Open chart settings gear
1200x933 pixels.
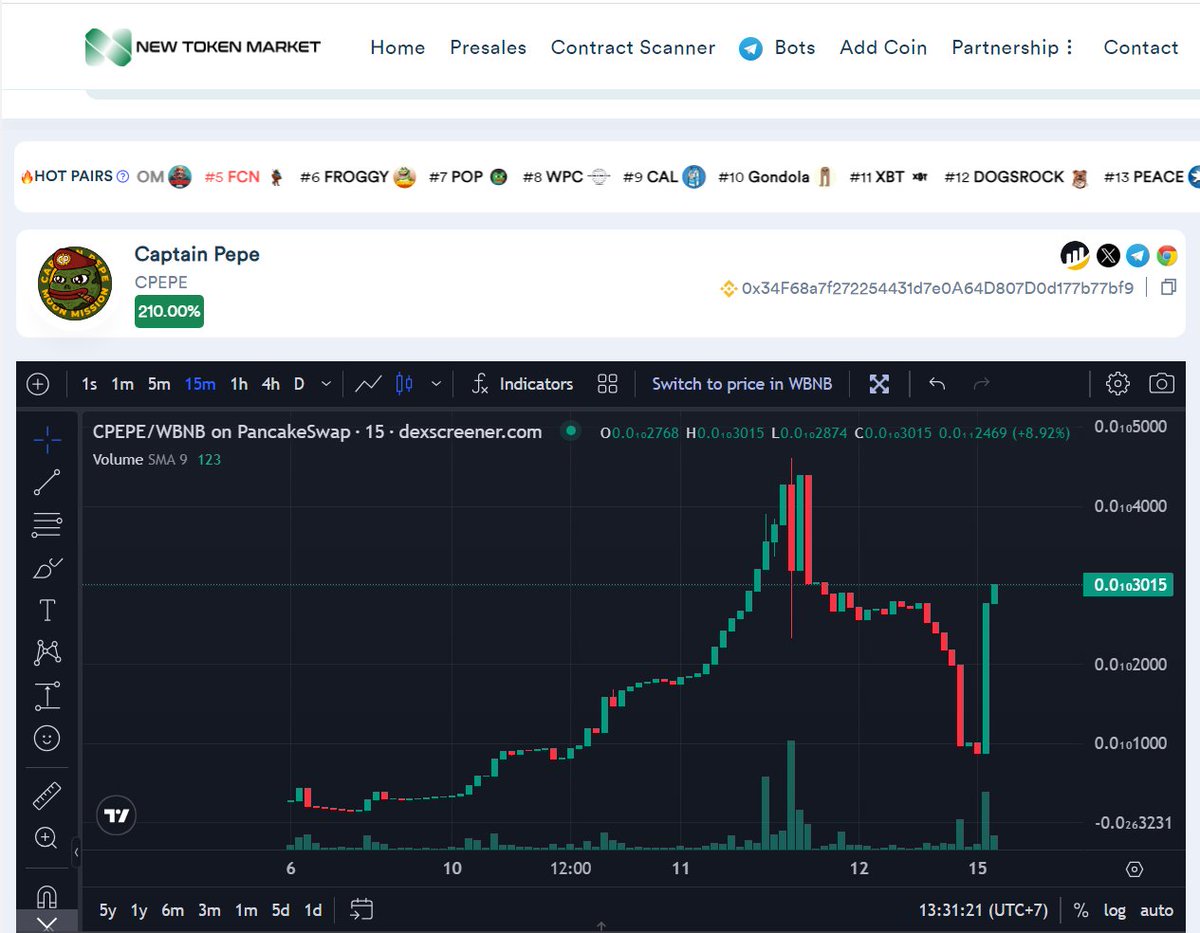(x=1117, y=384)
